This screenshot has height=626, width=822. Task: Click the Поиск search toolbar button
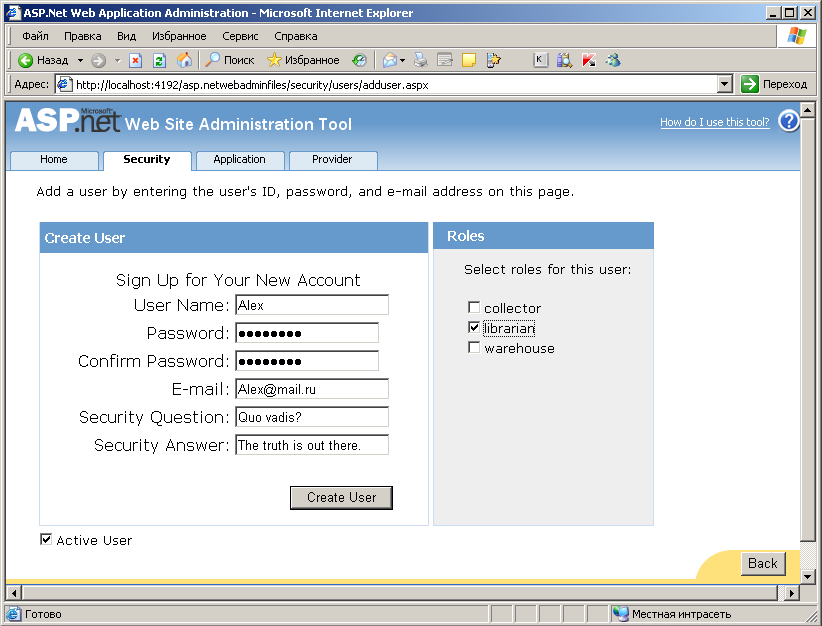(230, 60)
